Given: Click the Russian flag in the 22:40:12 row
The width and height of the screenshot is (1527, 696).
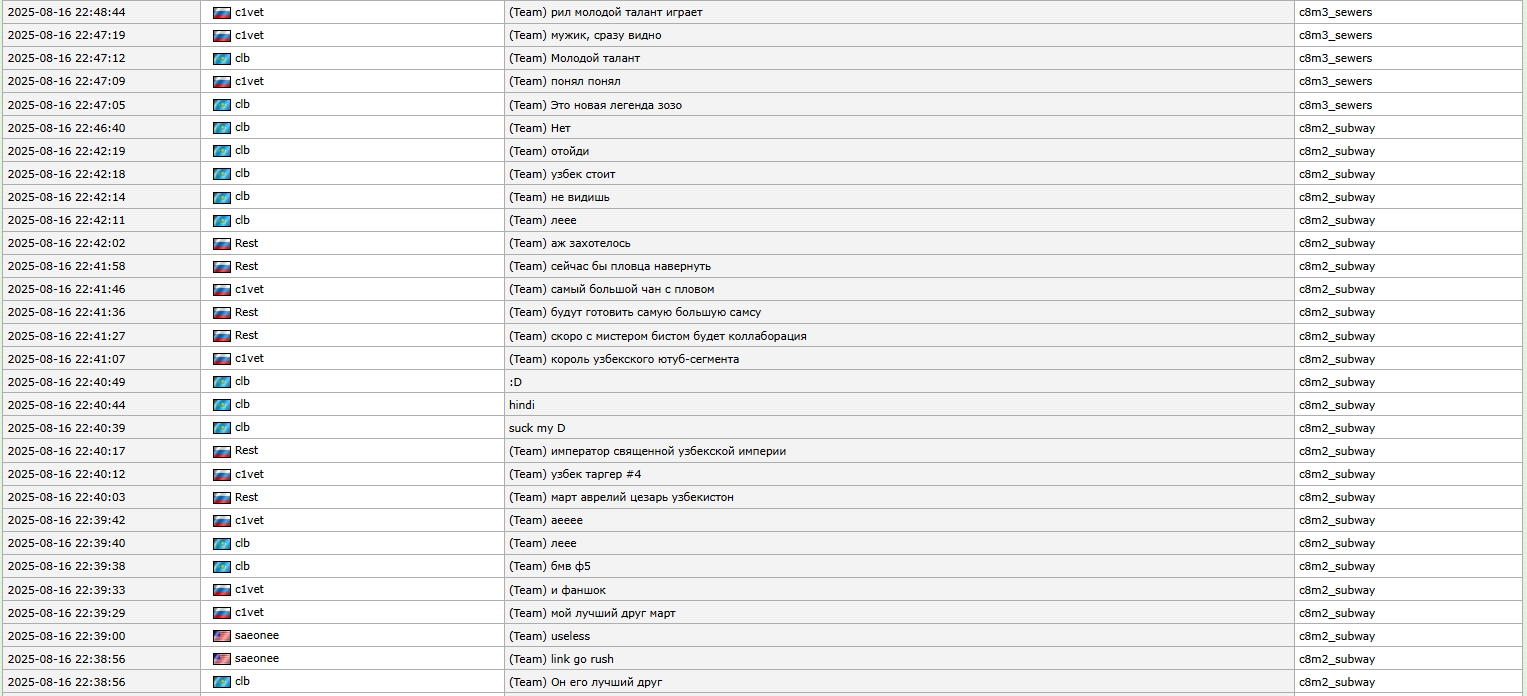Looking at the screenshot, I should click(x=222, y=474).
